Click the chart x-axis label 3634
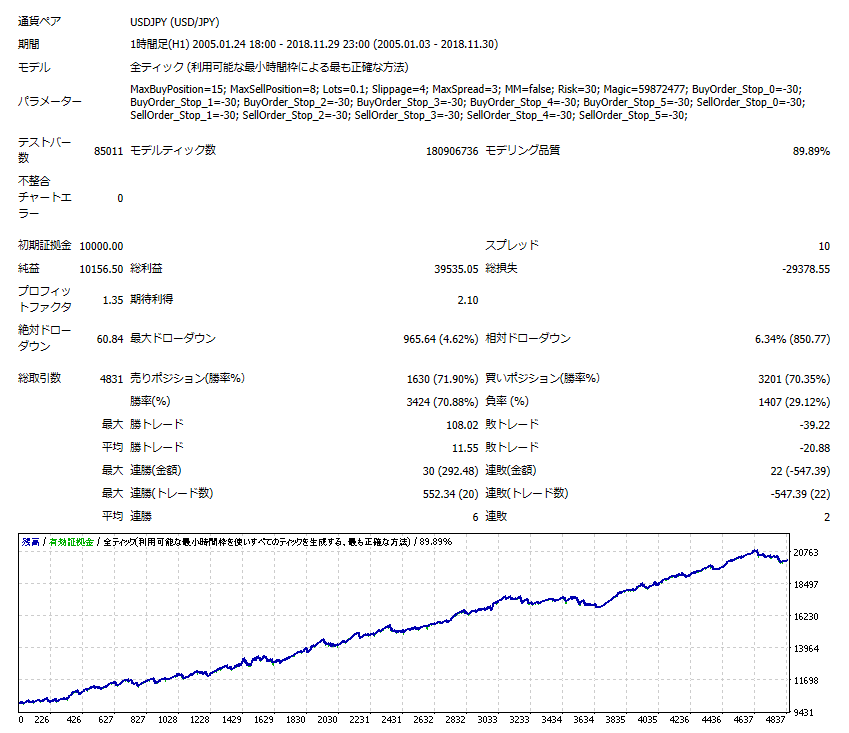This screenshot has height=733, width=849. pos(584,719)
